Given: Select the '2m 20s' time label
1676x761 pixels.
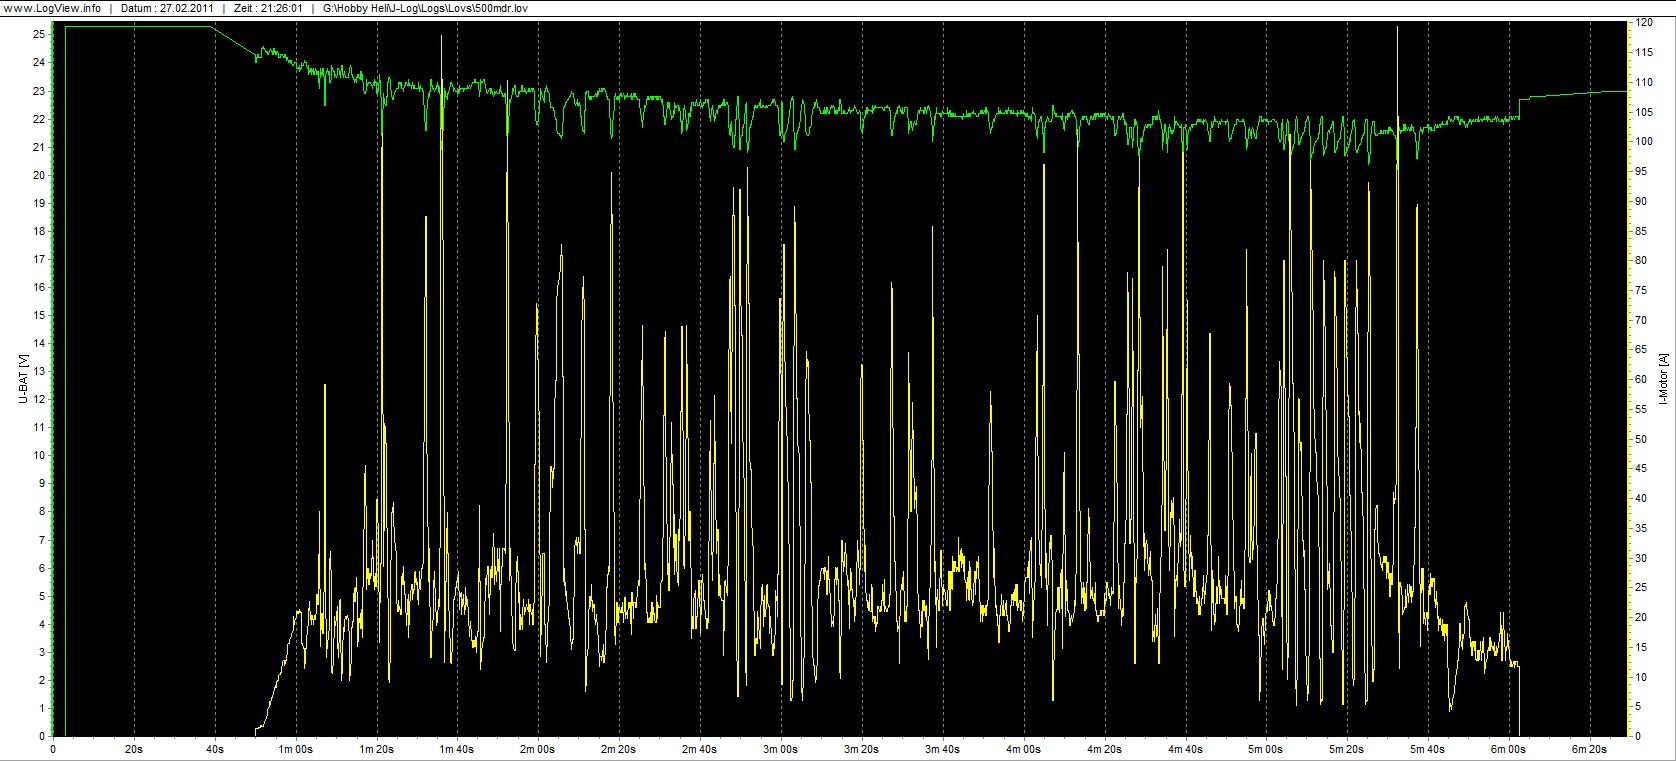Looking at the screenshot, I should click(619, 749).
